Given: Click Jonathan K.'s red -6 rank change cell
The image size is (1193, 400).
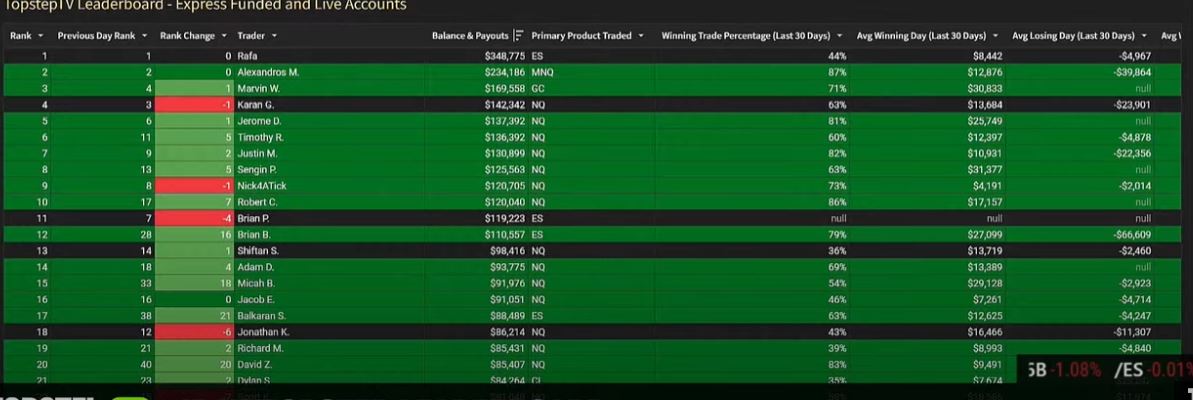Looking at the screenshot, I should [x=193, y=332].
